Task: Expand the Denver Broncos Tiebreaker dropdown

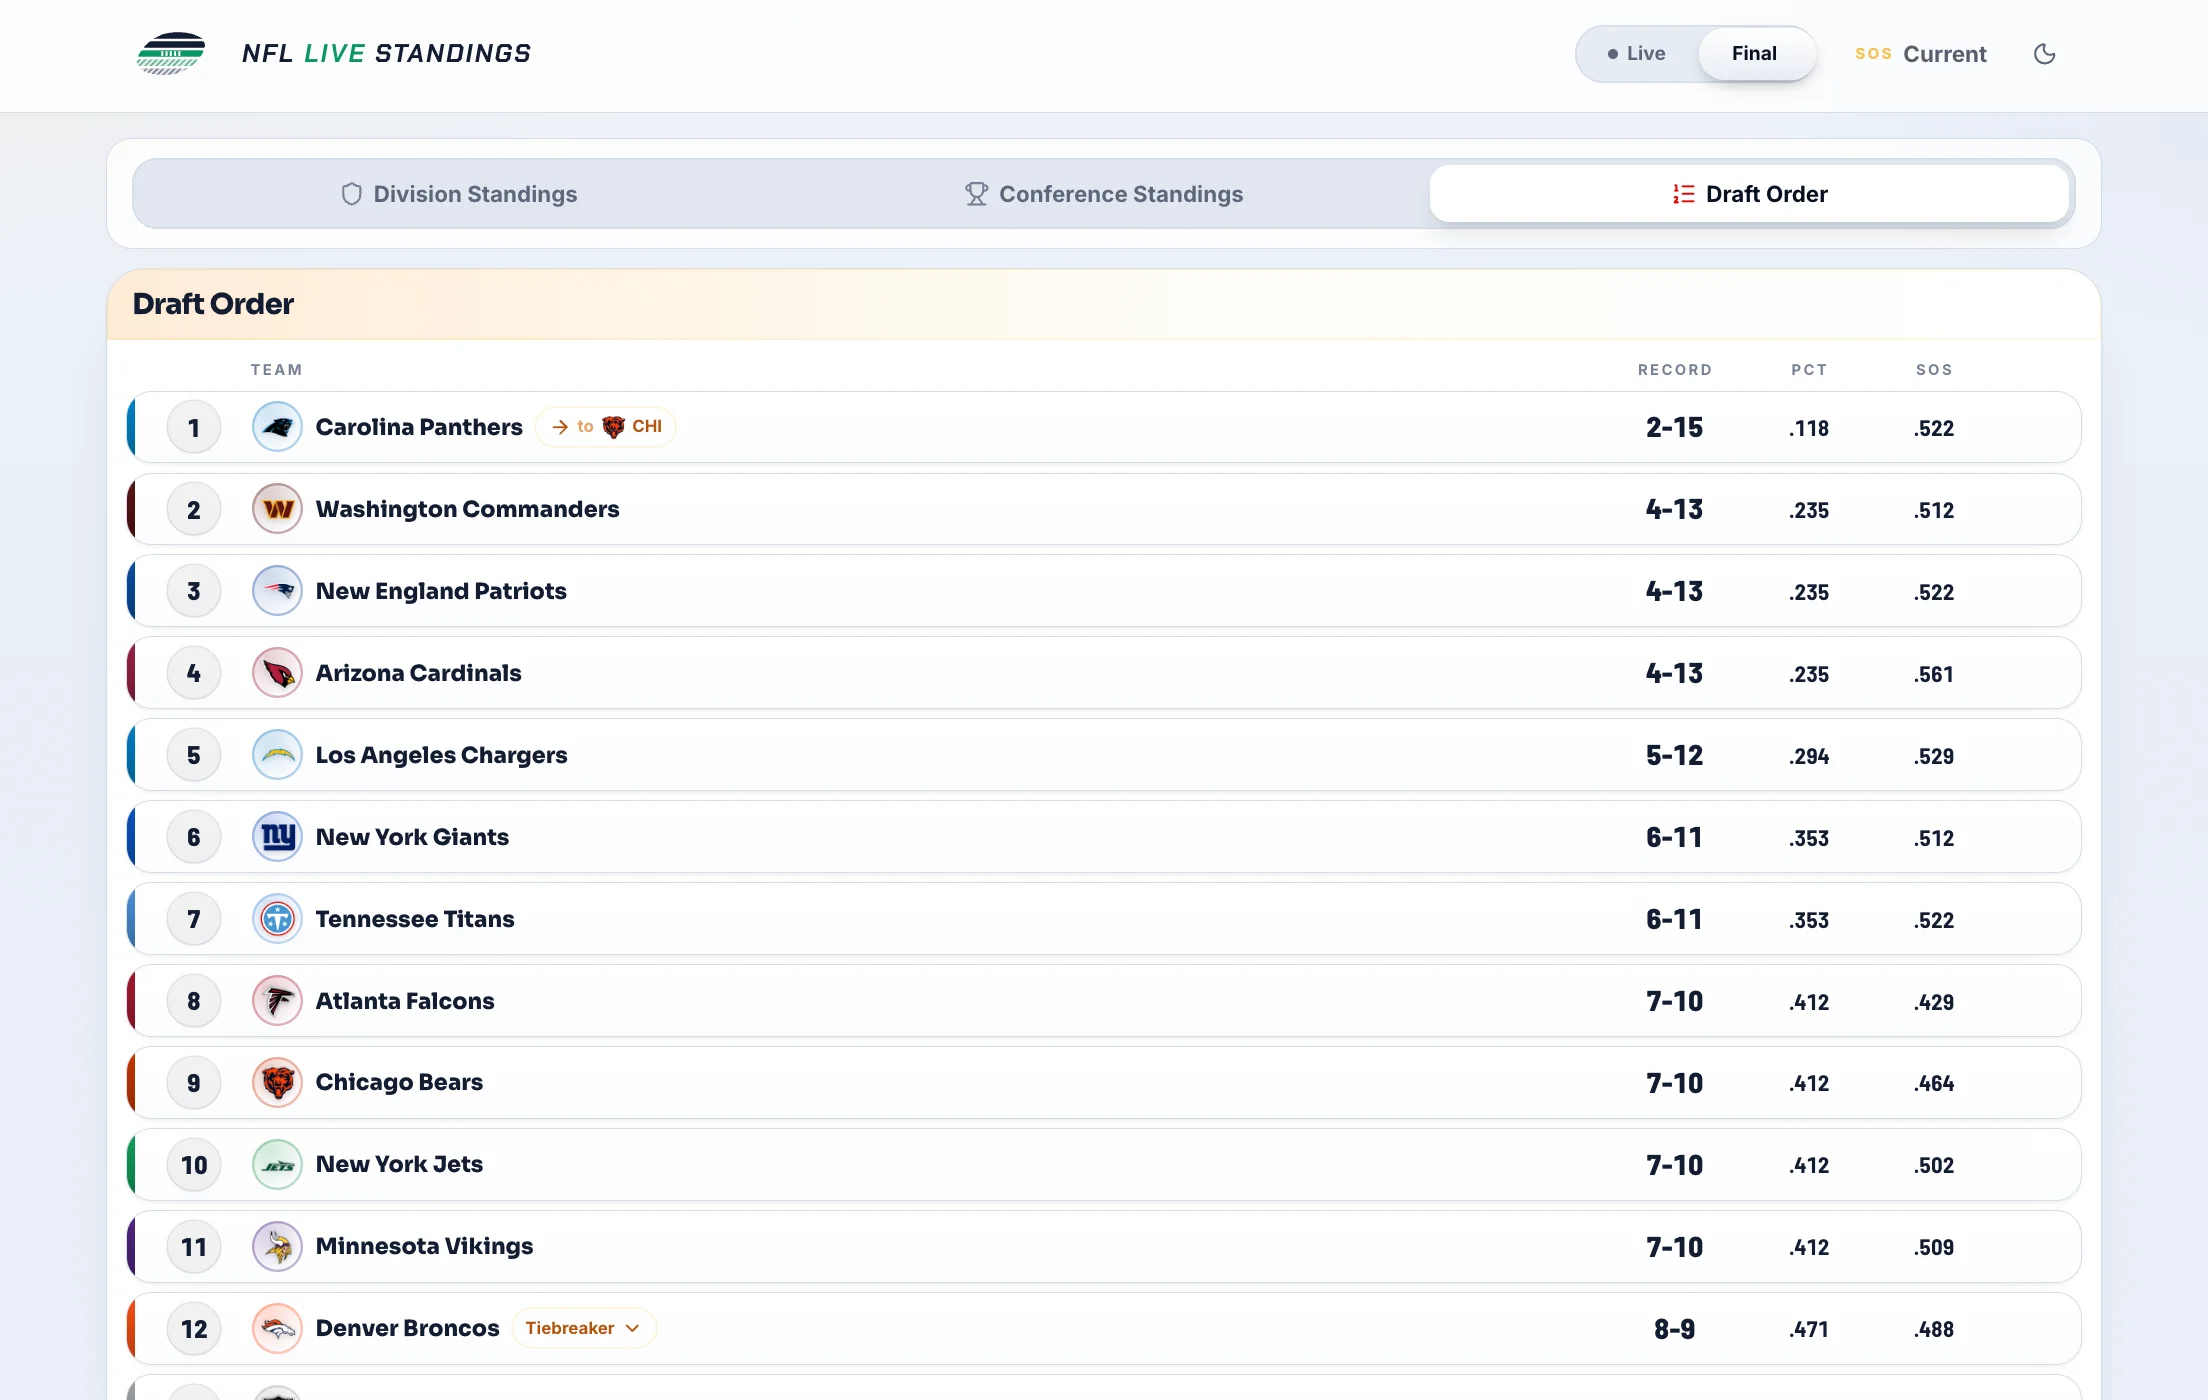Action: [583, 1328]
